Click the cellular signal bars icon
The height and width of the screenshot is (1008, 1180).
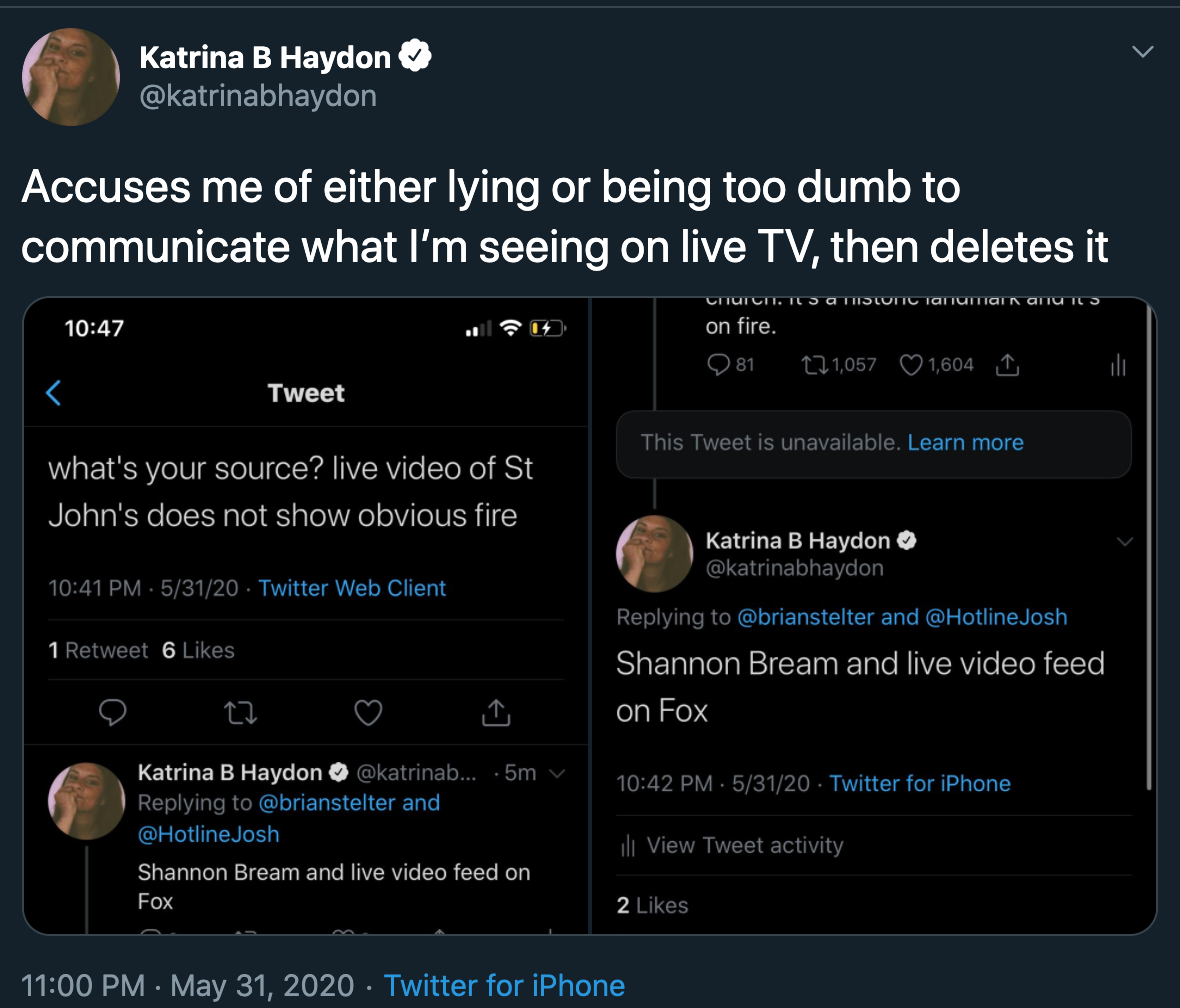pyautogui.click(x=478, y=328)
